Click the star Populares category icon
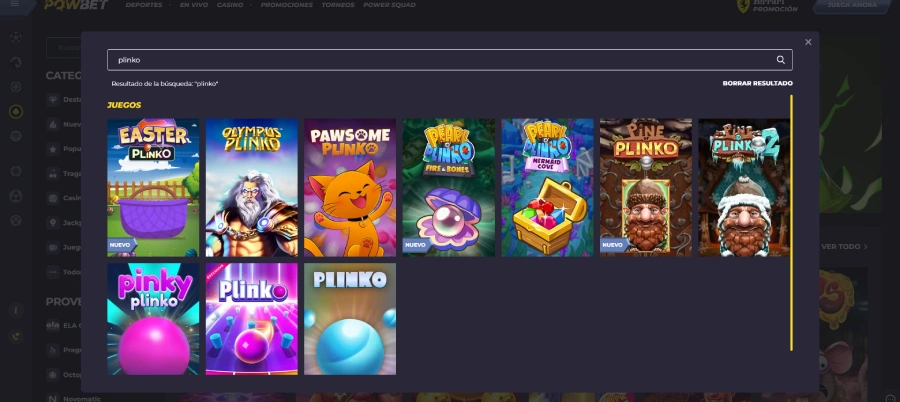Viewport: 900px width, 402px height. 53,149
